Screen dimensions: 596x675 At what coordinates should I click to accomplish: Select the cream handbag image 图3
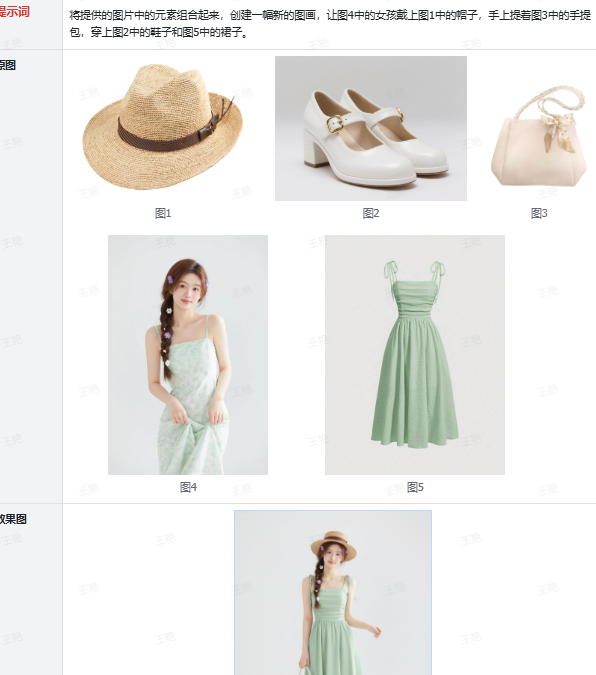click(539, 135)
